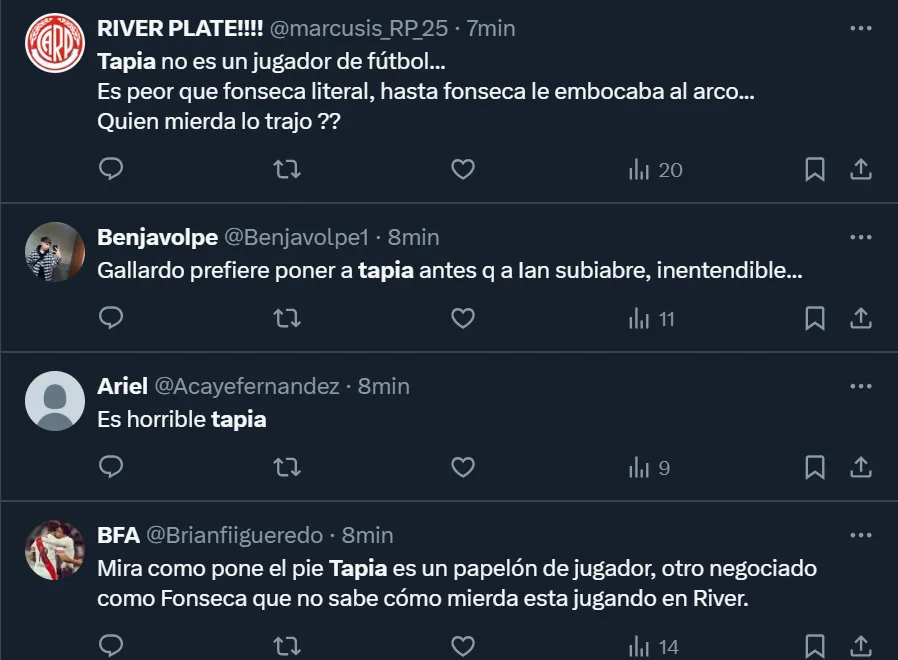Reply to Ariel's tweet
Image resolution: width=898 pixels, height=660 pixels.
coord(111,467)
